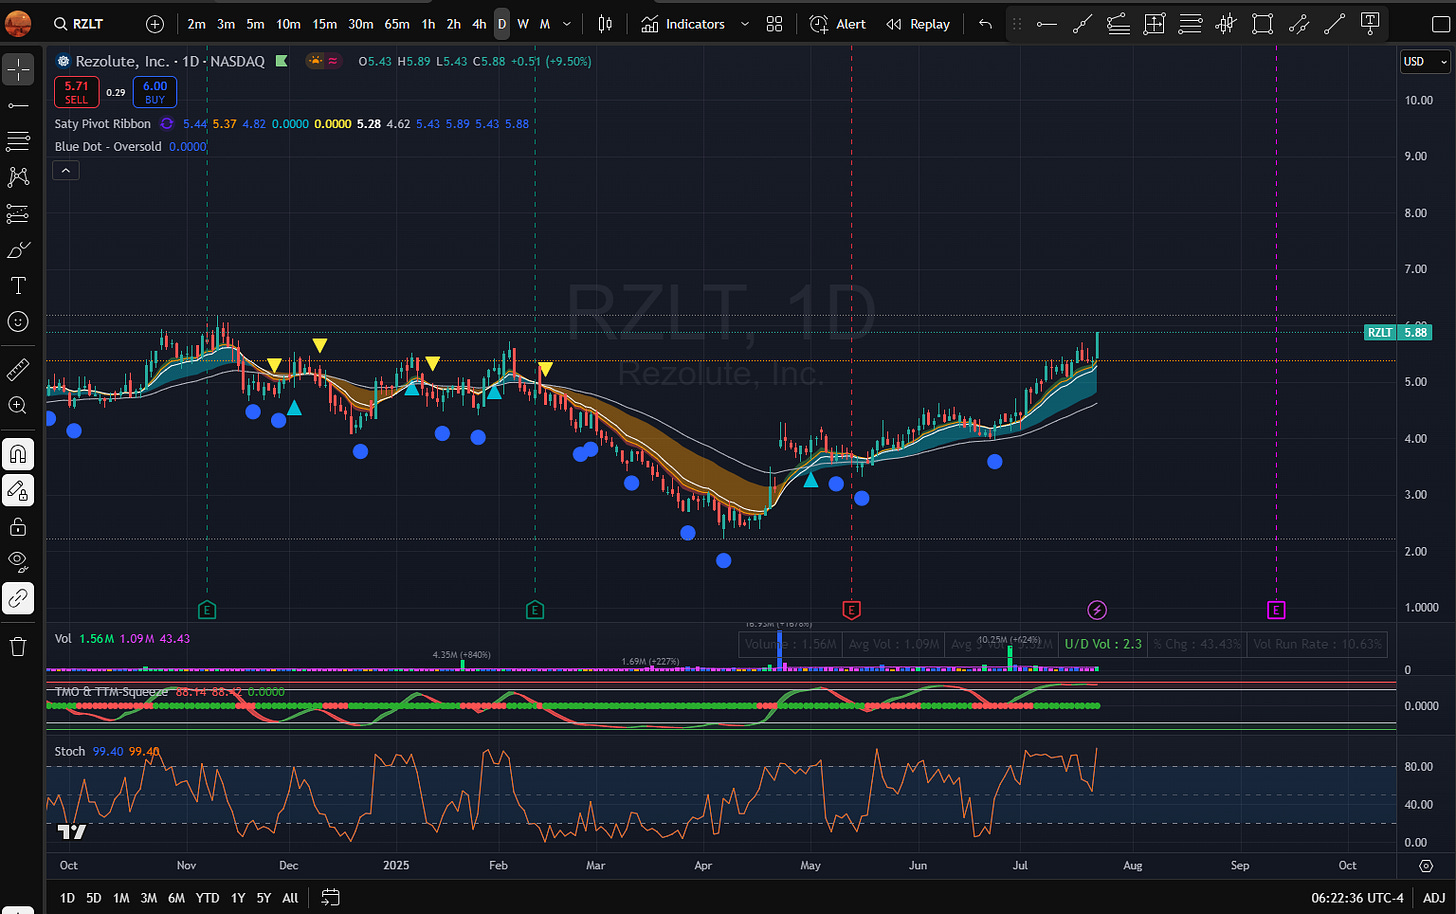
Task: Click the Rezolute, Inc. symbol title
Action: click(x=124, y=61)
